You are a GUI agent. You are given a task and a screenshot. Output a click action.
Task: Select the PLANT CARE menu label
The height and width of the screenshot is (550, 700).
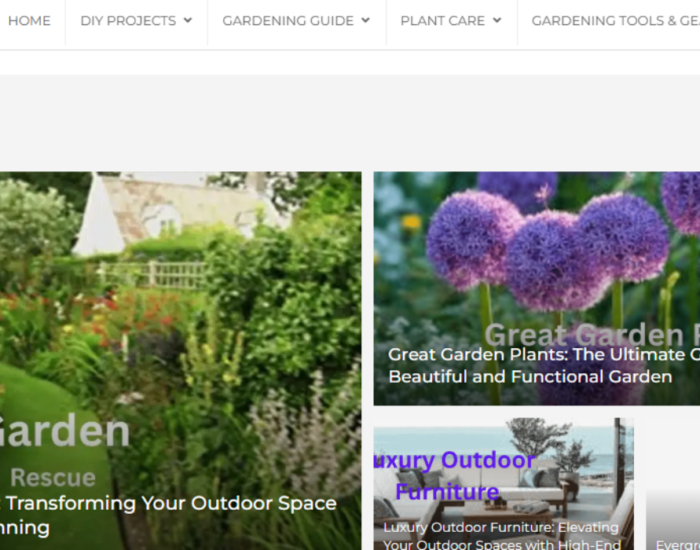(442, 21)
